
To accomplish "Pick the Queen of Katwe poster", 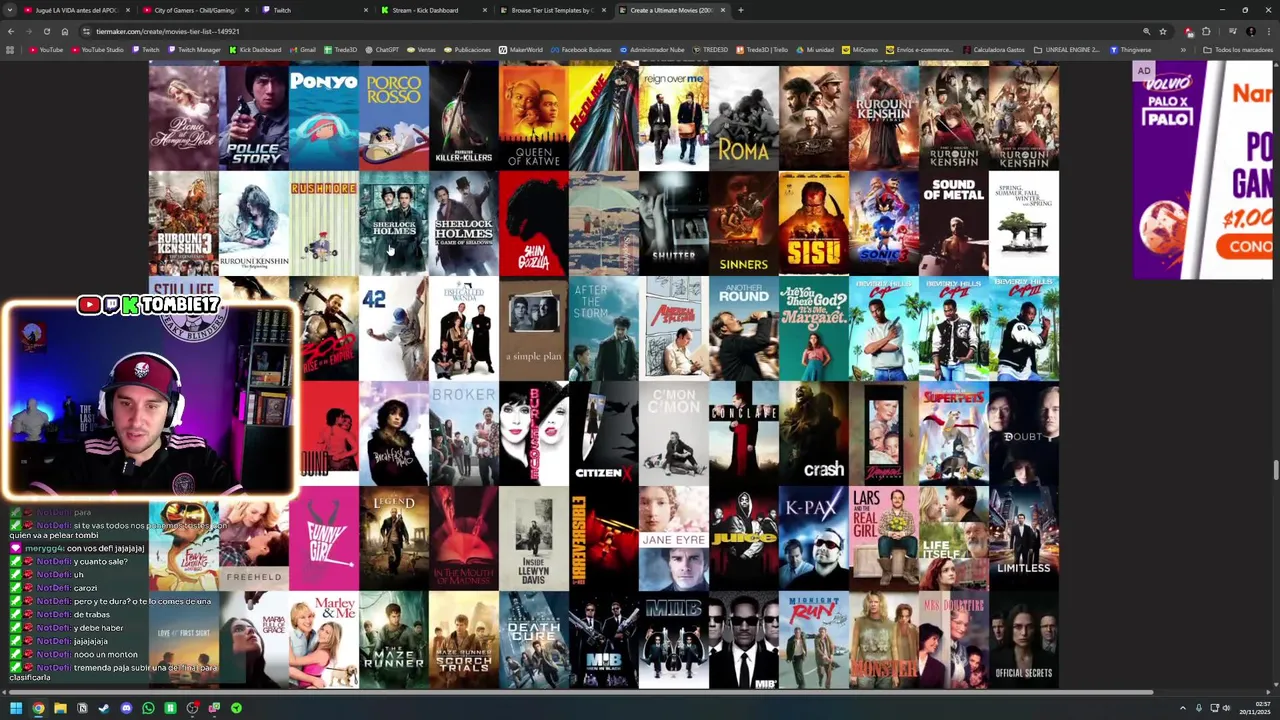I will pos(533,116).
